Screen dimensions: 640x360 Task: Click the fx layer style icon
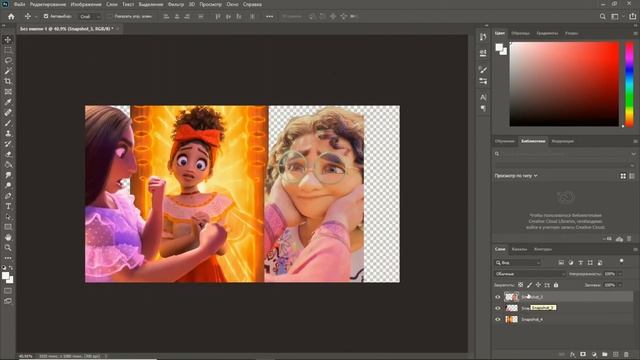572,354
